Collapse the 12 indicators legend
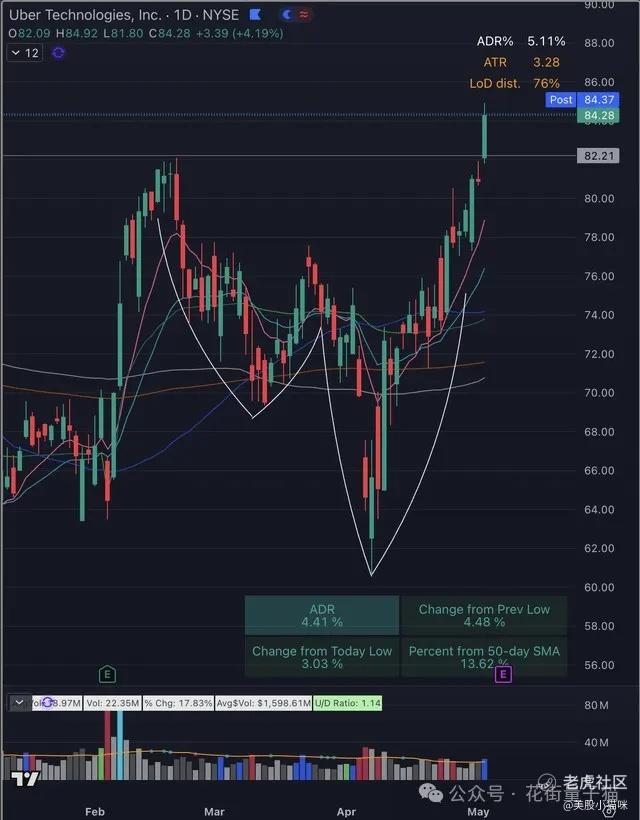 [25, 53]
